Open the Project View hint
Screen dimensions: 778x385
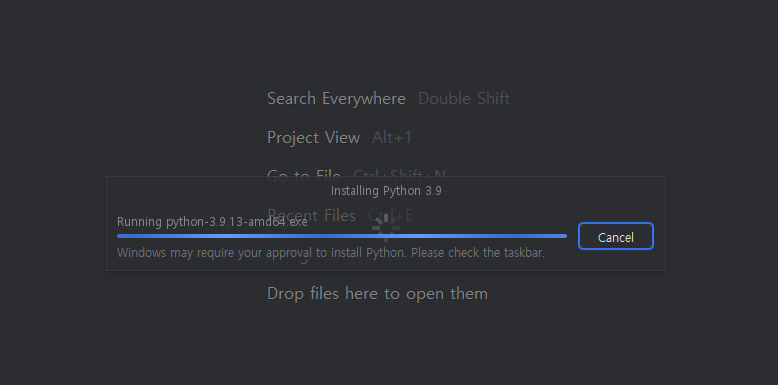[314, 137]
